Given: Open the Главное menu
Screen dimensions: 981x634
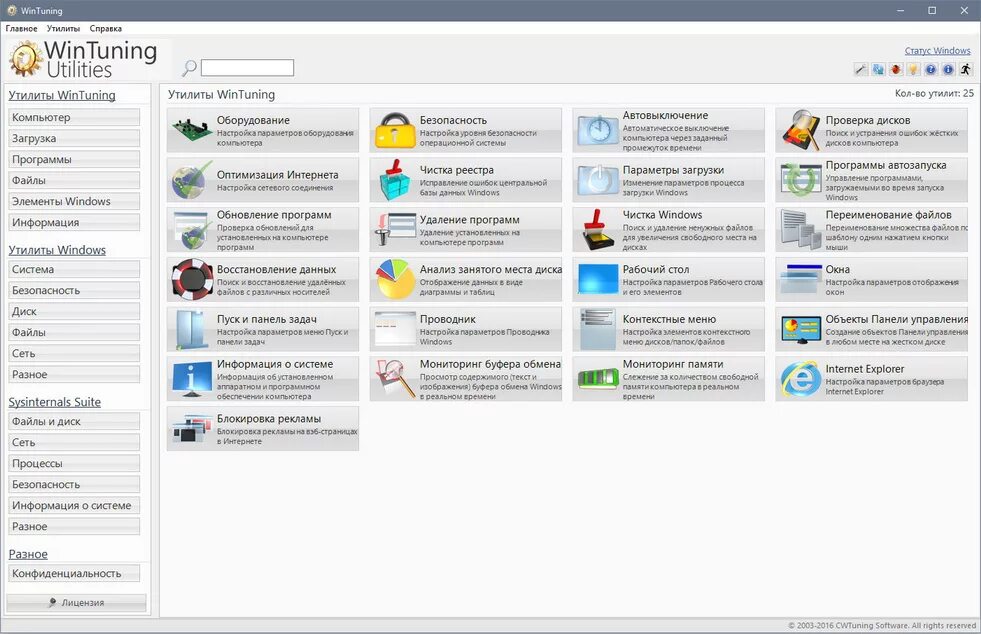Looking at the screenshot, I should (21, 28).
